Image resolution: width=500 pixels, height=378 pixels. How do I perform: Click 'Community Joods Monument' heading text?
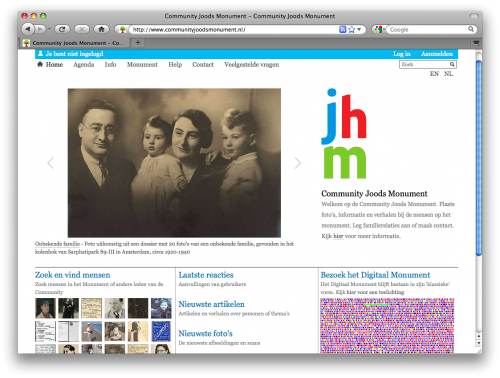pos(374,194)
